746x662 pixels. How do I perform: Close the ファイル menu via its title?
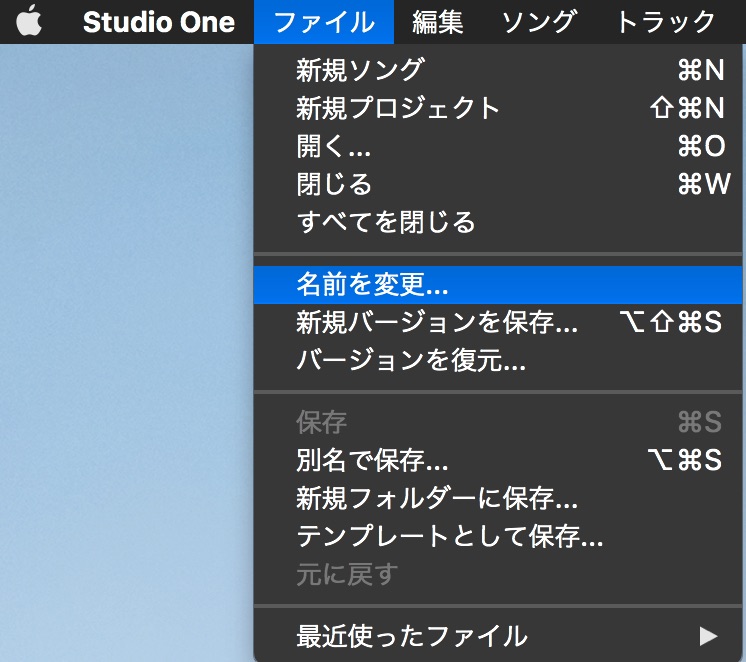323,22
